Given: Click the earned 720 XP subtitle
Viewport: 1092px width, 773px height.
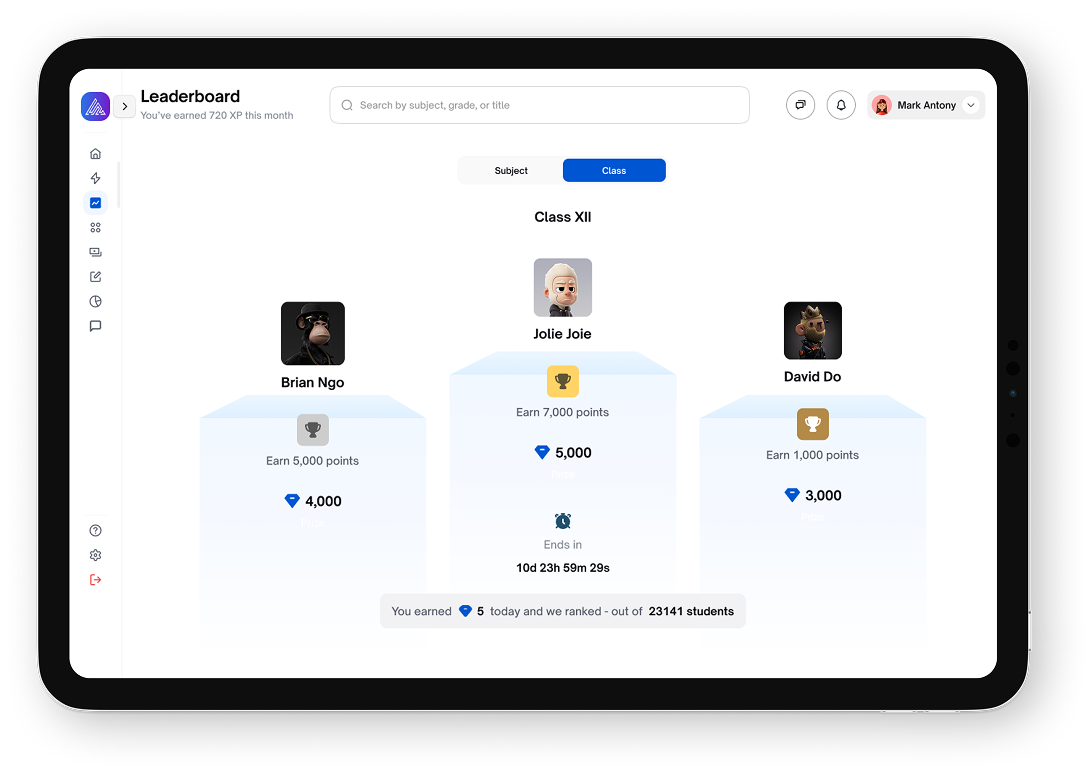Looking at the screenshot, I should (217, 116).
